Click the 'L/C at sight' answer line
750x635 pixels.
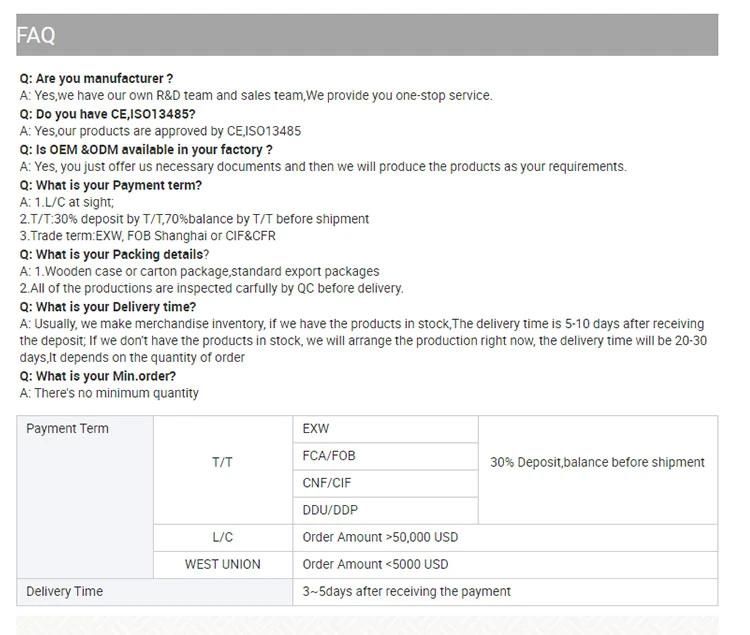pos(67,202)
